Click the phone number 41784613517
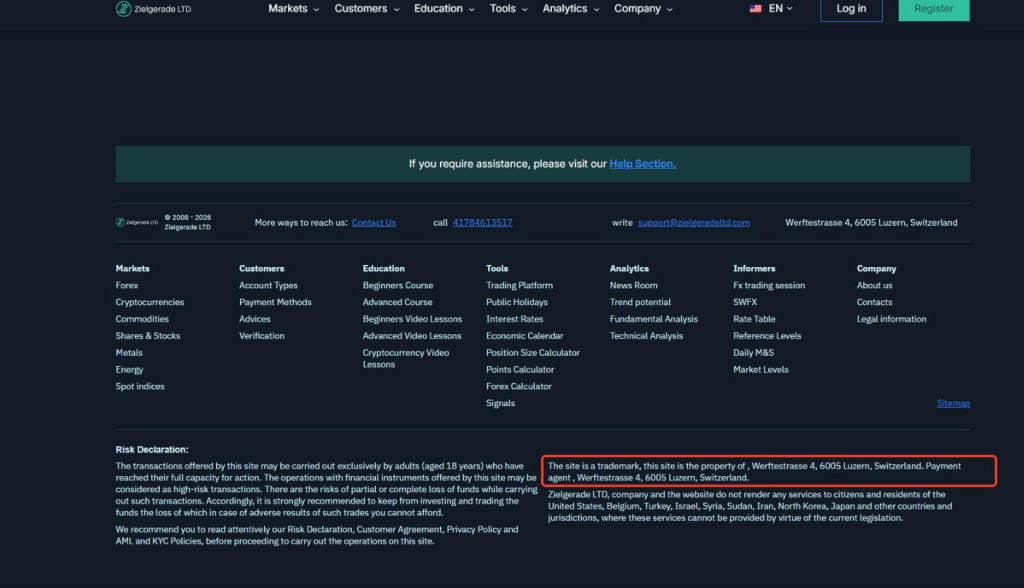 pyautogui.click(x=483, y=223)
